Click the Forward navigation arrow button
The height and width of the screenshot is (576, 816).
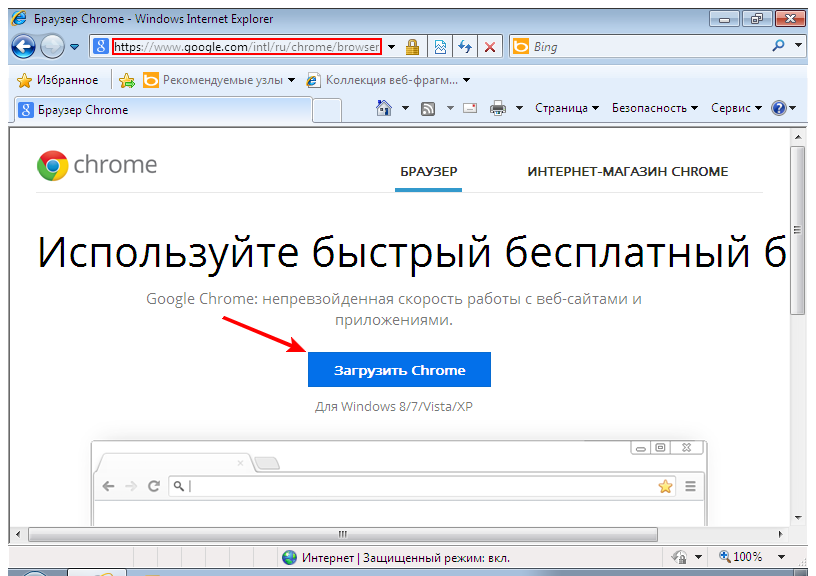coord(52,47)
